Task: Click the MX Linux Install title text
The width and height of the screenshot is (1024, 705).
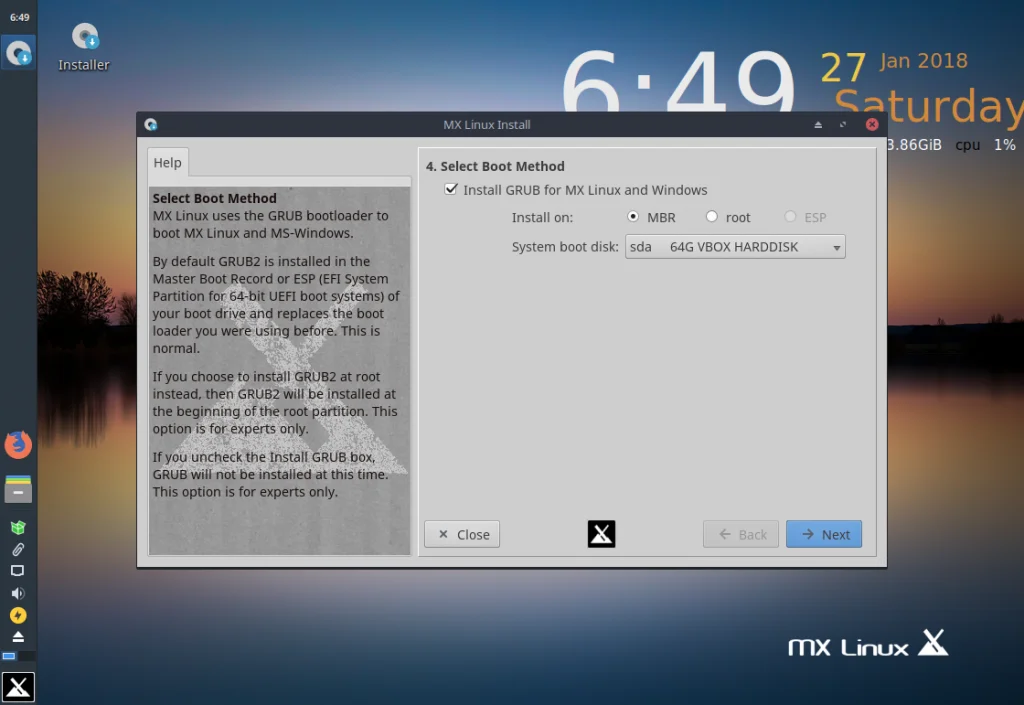Action: pyautogui.click(x=487, y=125)
